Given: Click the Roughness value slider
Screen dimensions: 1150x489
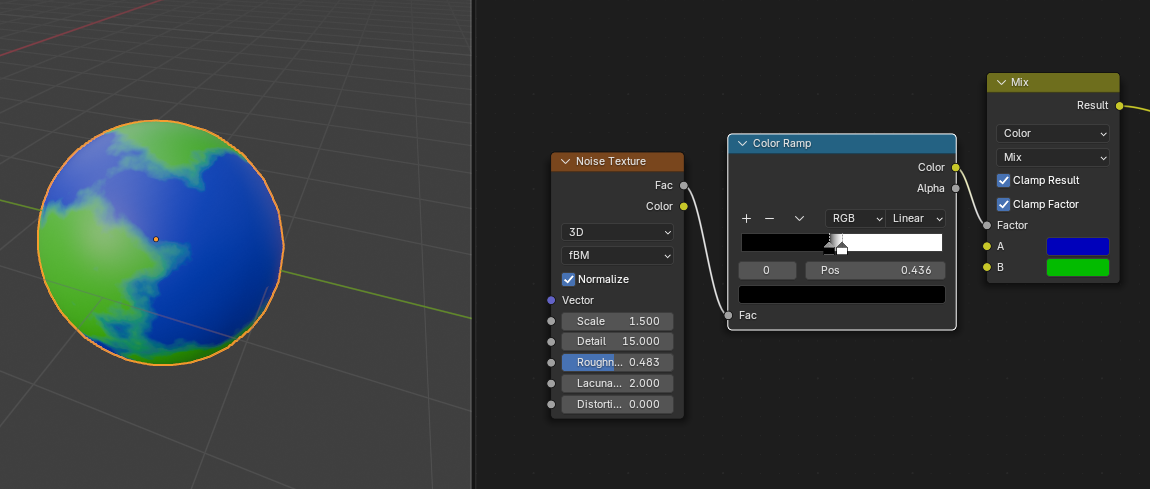Looking at the screenshot, I should pos(617,362).
